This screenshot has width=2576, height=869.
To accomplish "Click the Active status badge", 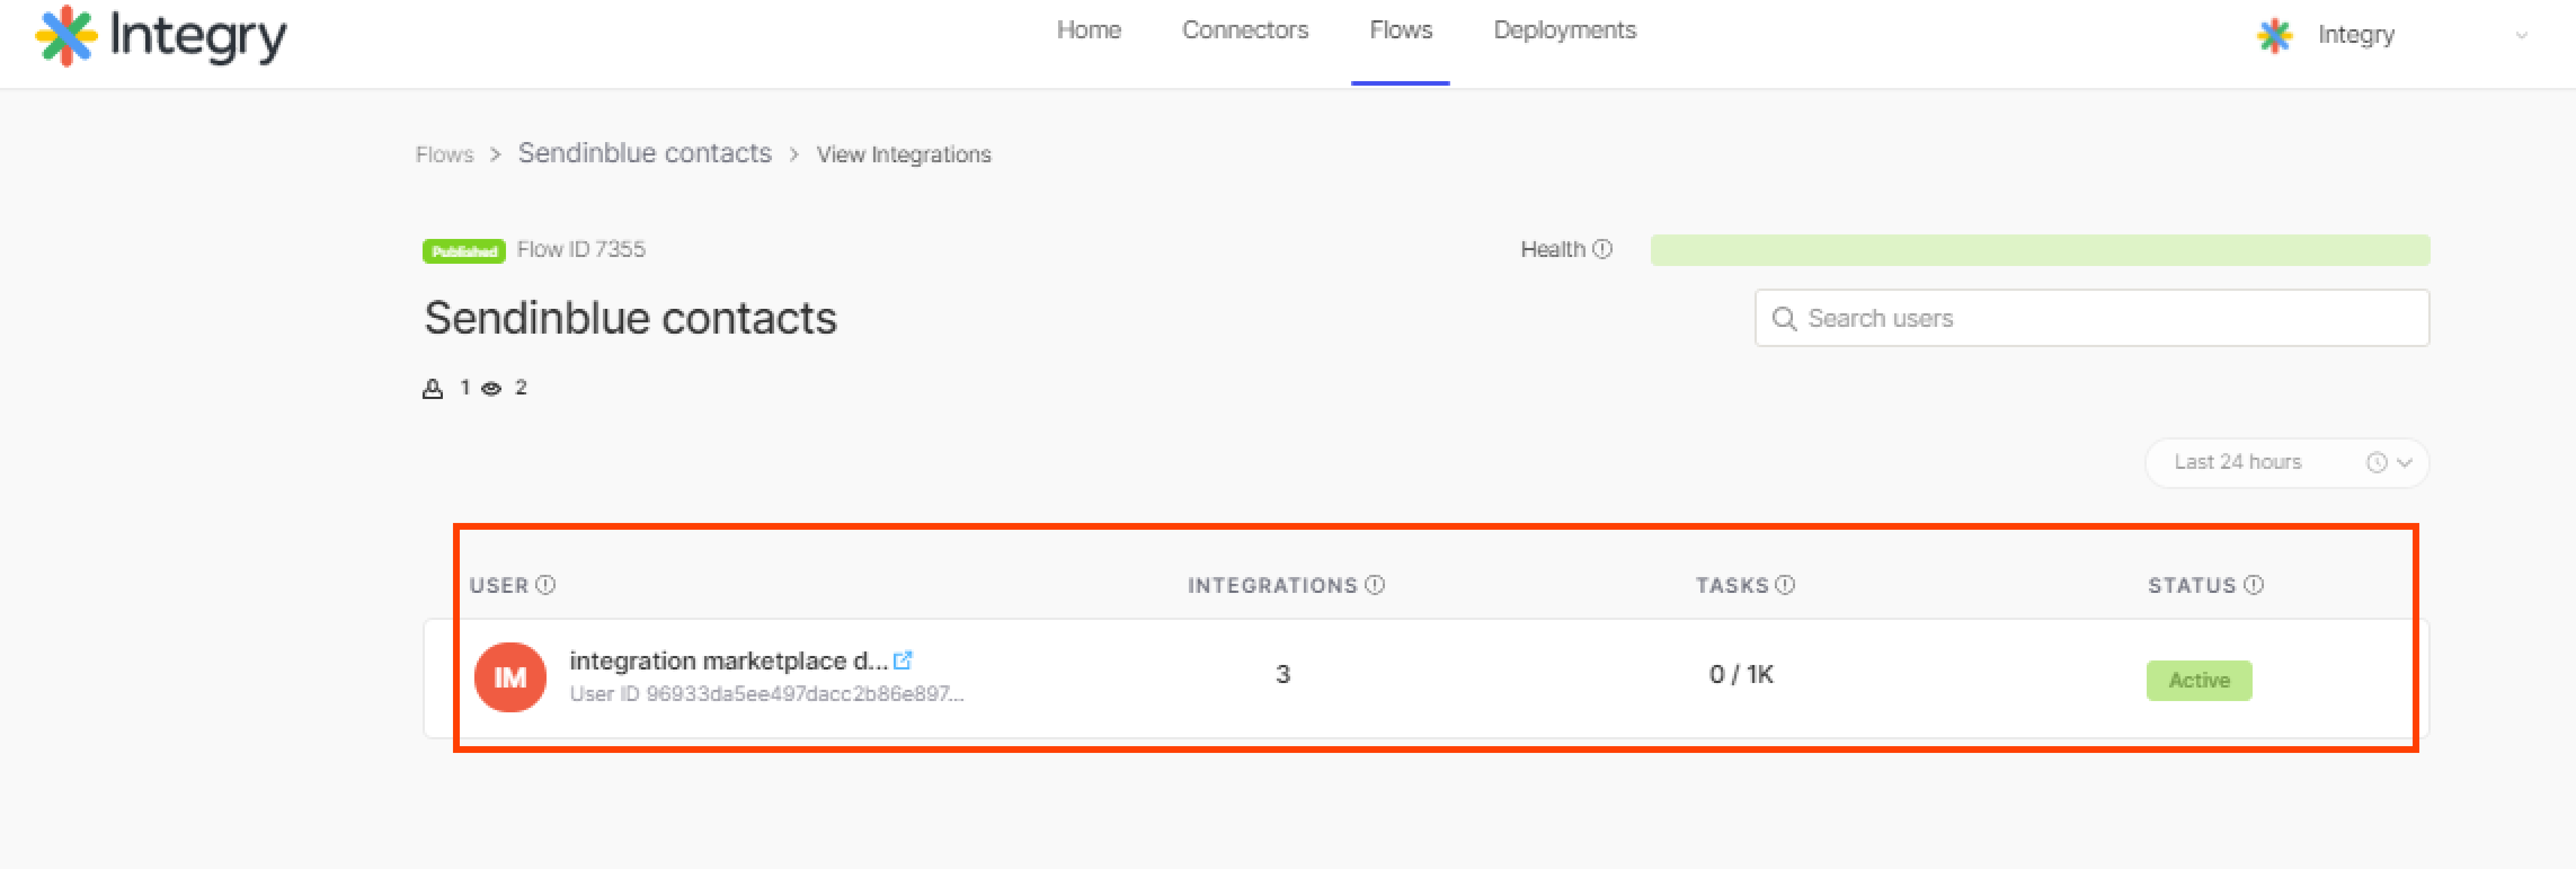I will point(2199,680).
